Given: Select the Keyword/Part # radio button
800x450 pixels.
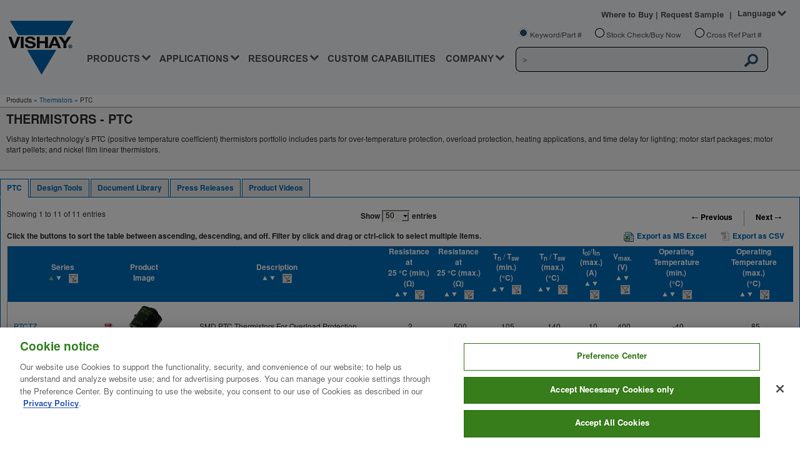Looking at the screenshot, I should [523, 33].
